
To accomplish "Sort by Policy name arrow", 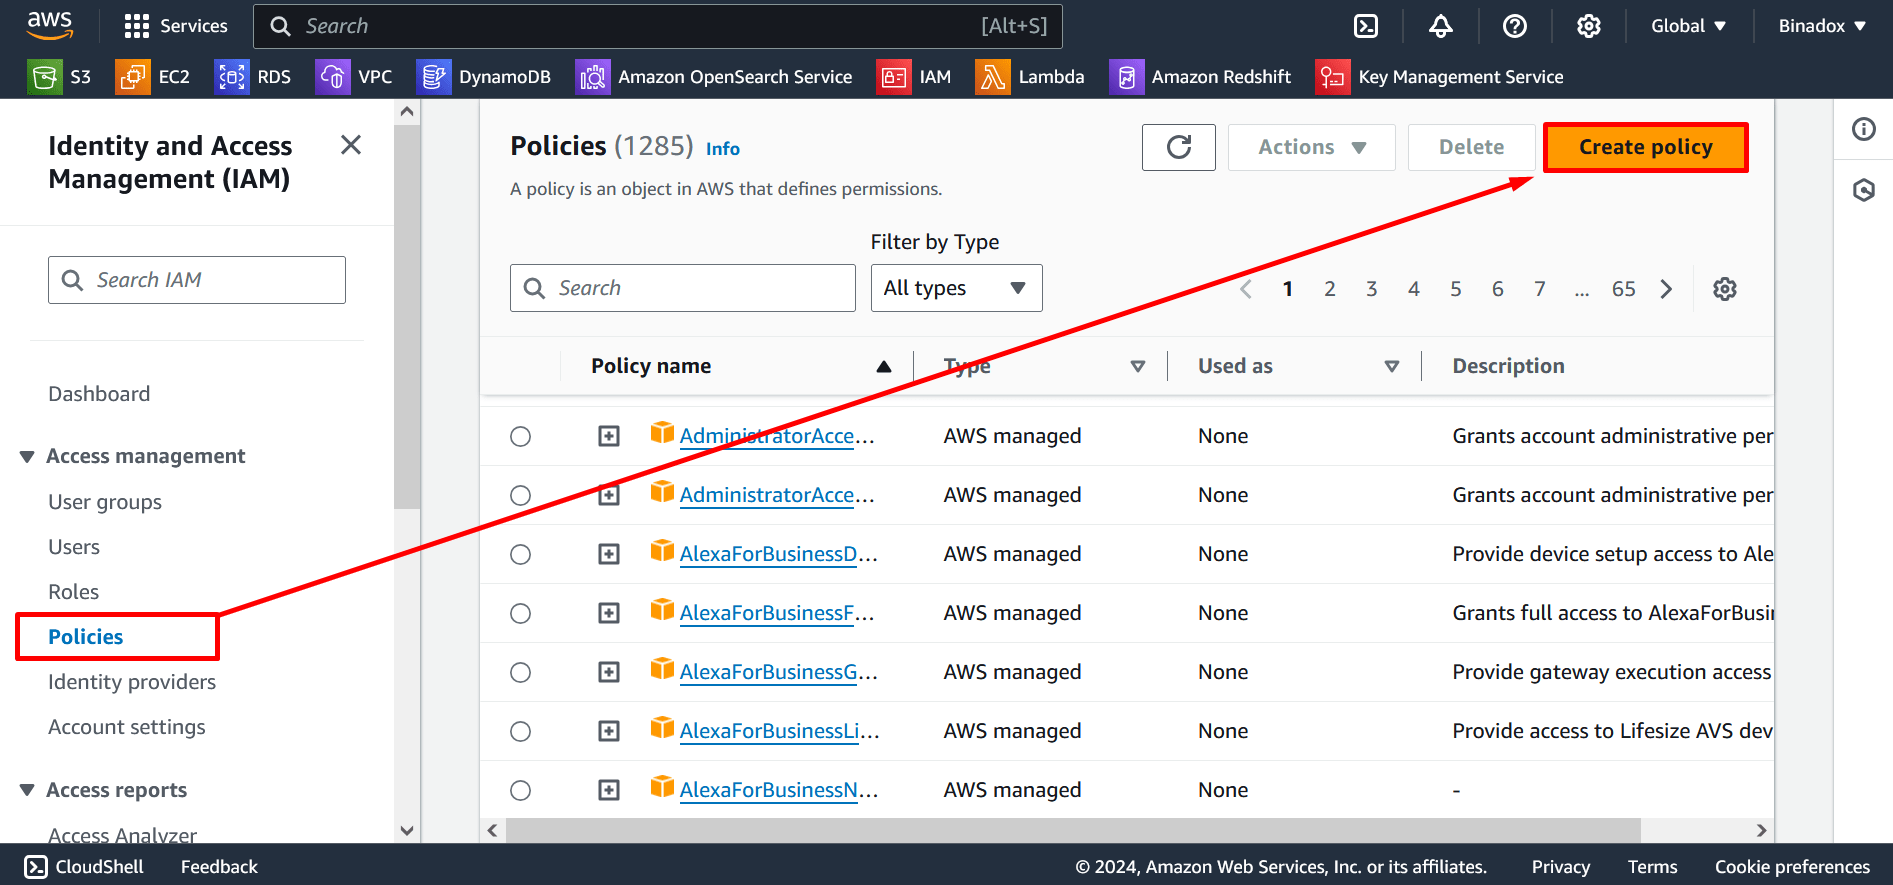I will pos(884,366).
